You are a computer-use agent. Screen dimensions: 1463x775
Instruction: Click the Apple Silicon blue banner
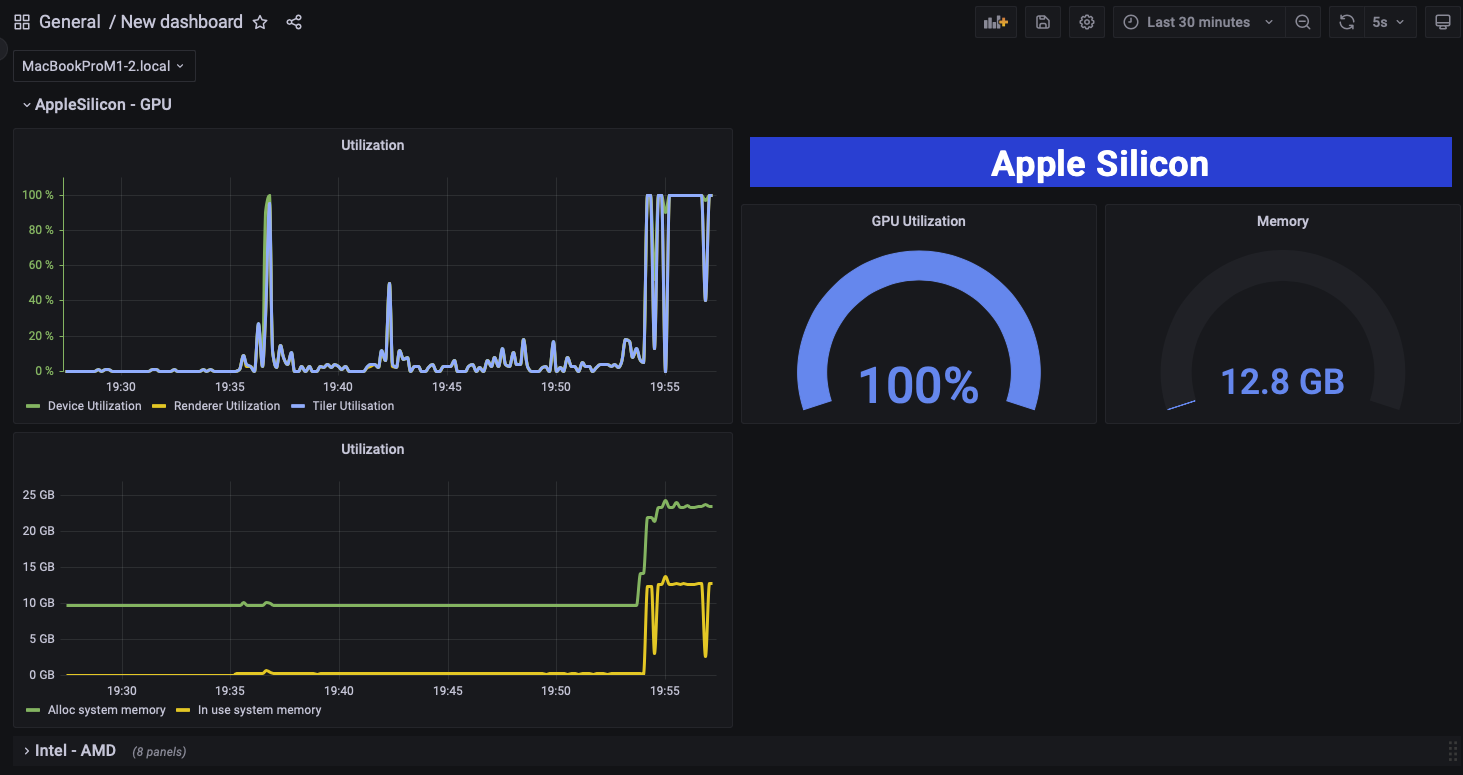point(1100,162)
